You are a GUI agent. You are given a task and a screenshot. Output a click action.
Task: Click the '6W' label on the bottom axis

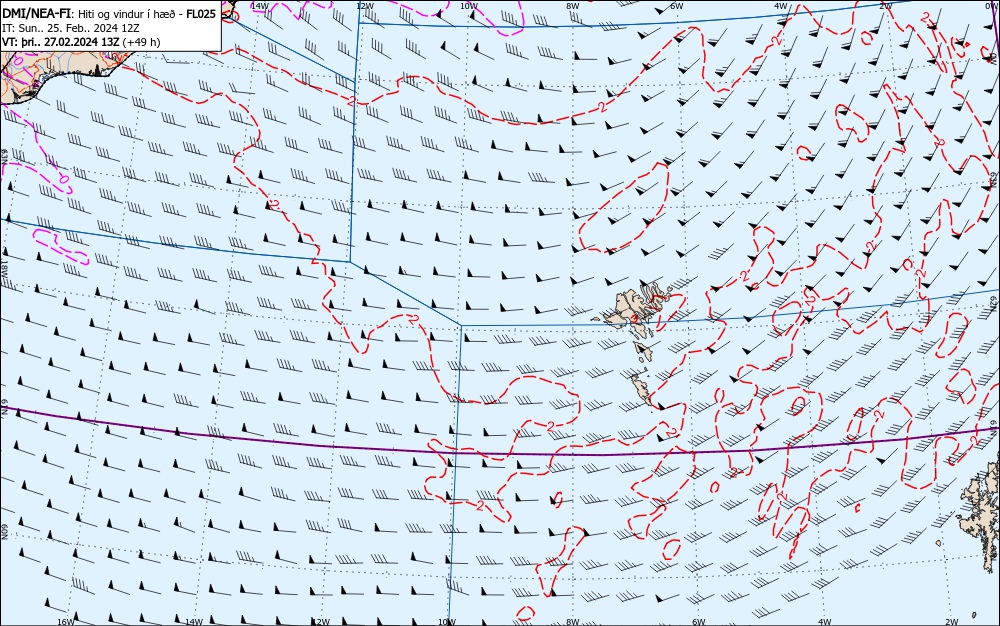click(x=698, y=622)
